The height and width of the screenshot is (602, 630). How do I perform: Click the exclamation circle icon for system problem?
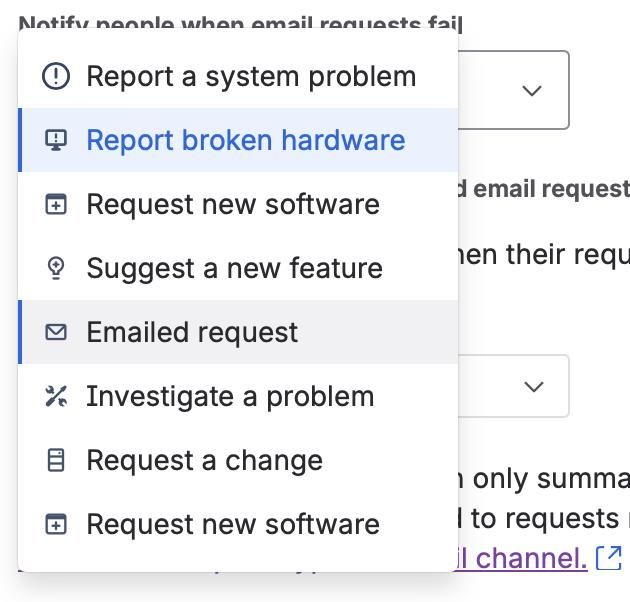56,77
